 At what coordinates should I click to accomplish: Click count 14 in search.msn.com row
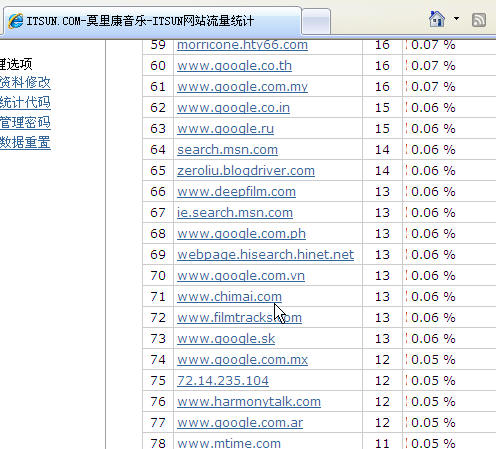pos(382,150)
